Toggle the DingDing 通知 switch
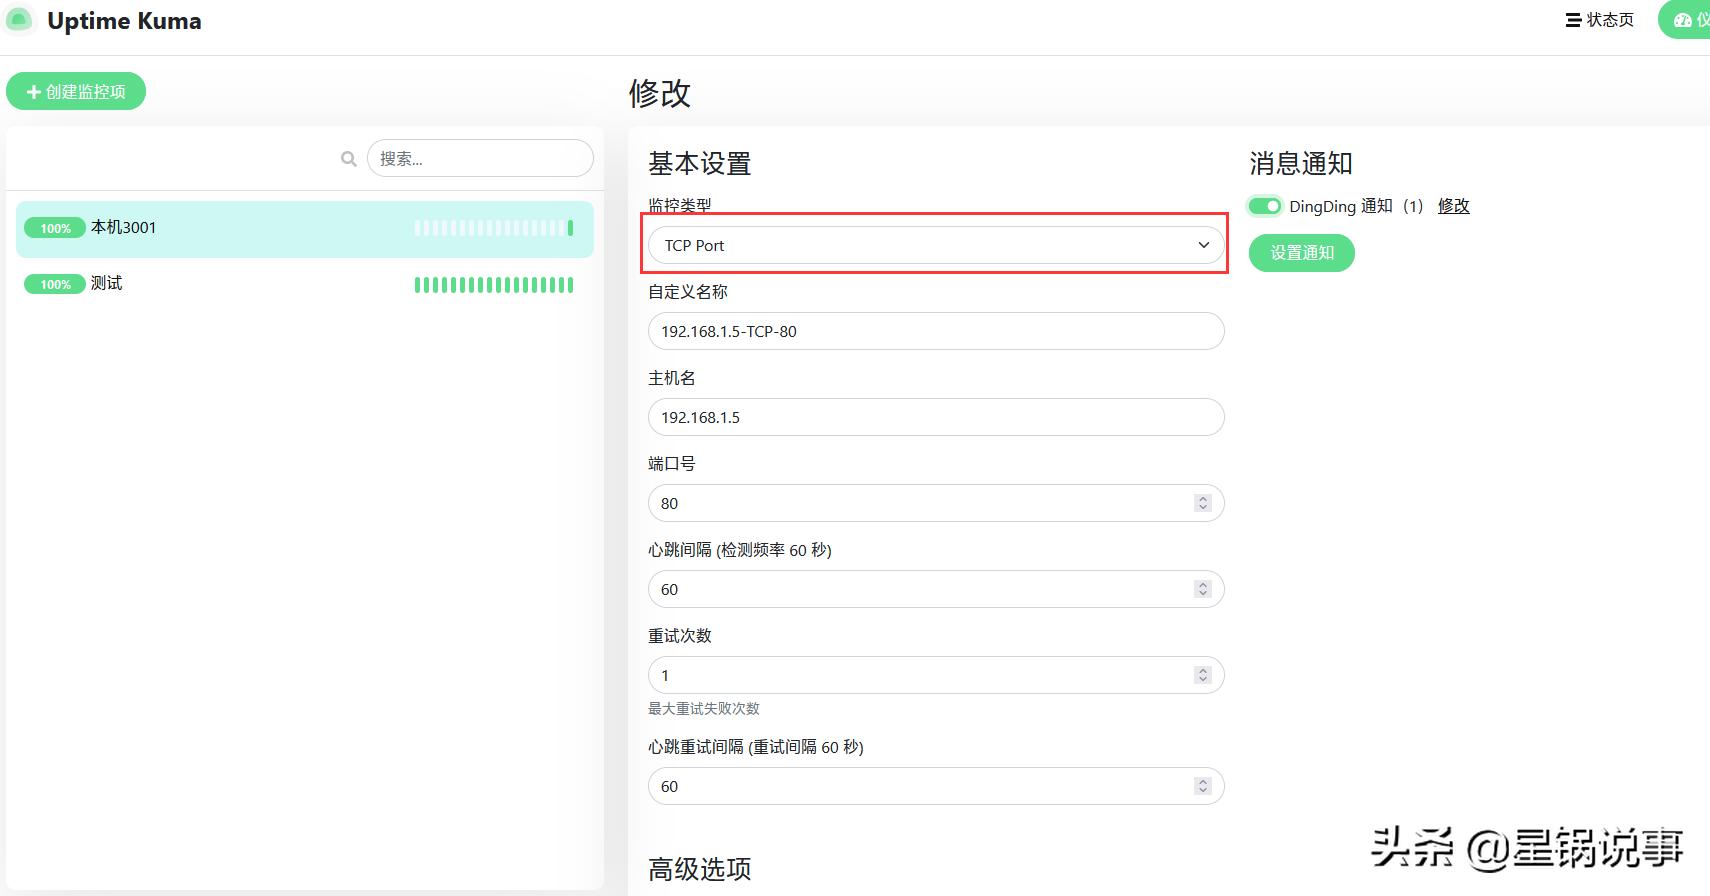The image size is (1710, 896). (x=1265, y=206)
